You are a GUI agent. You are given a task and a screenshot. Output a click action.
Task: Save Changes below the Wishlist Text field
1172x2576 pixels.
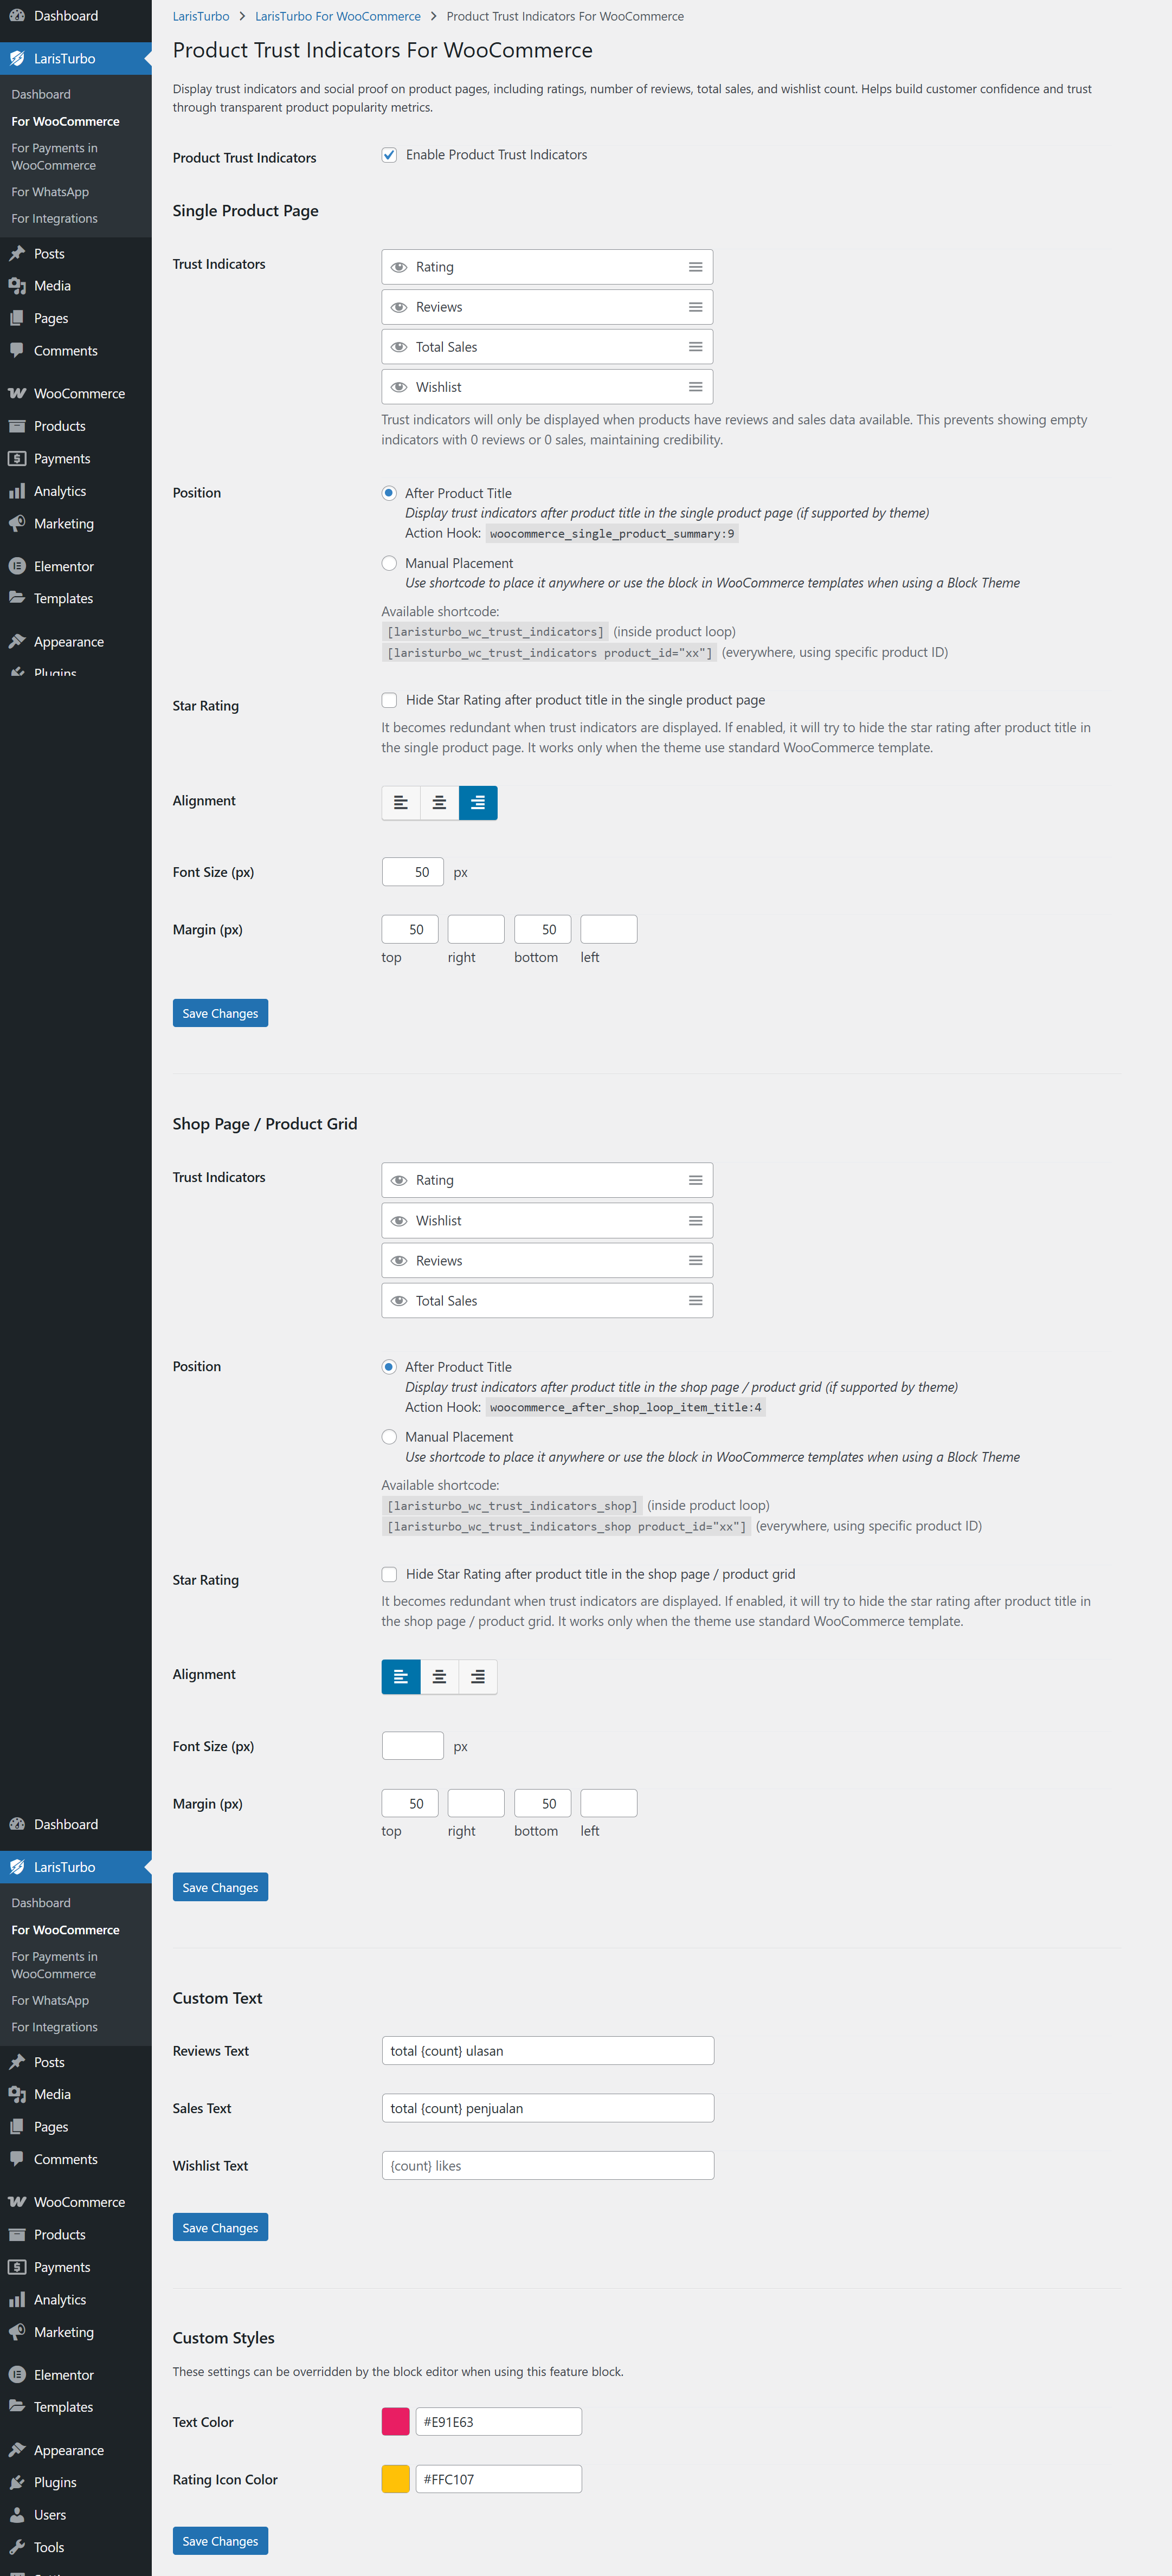220,2227
